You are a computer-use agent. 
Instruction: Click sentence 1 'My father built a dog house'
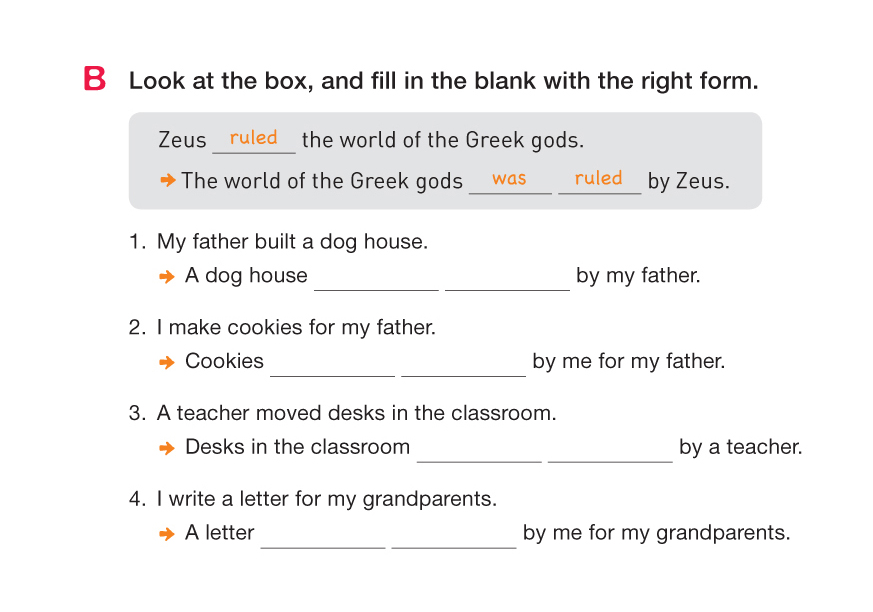coord(292,242)
